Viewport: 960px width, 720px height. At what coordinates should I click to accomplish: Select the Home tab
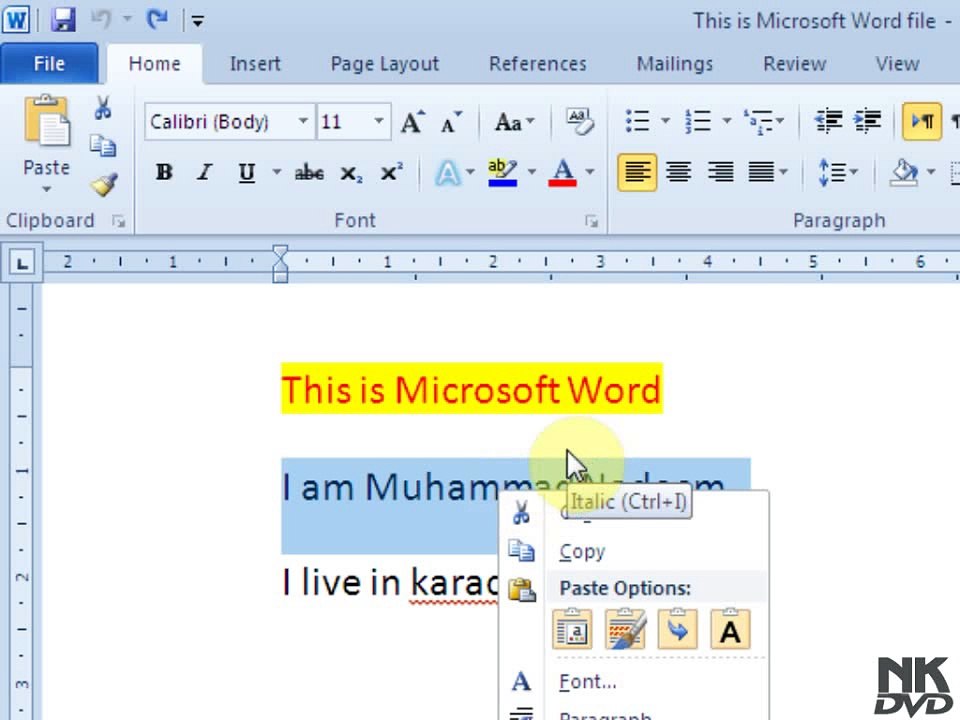(x=154, y=64)
